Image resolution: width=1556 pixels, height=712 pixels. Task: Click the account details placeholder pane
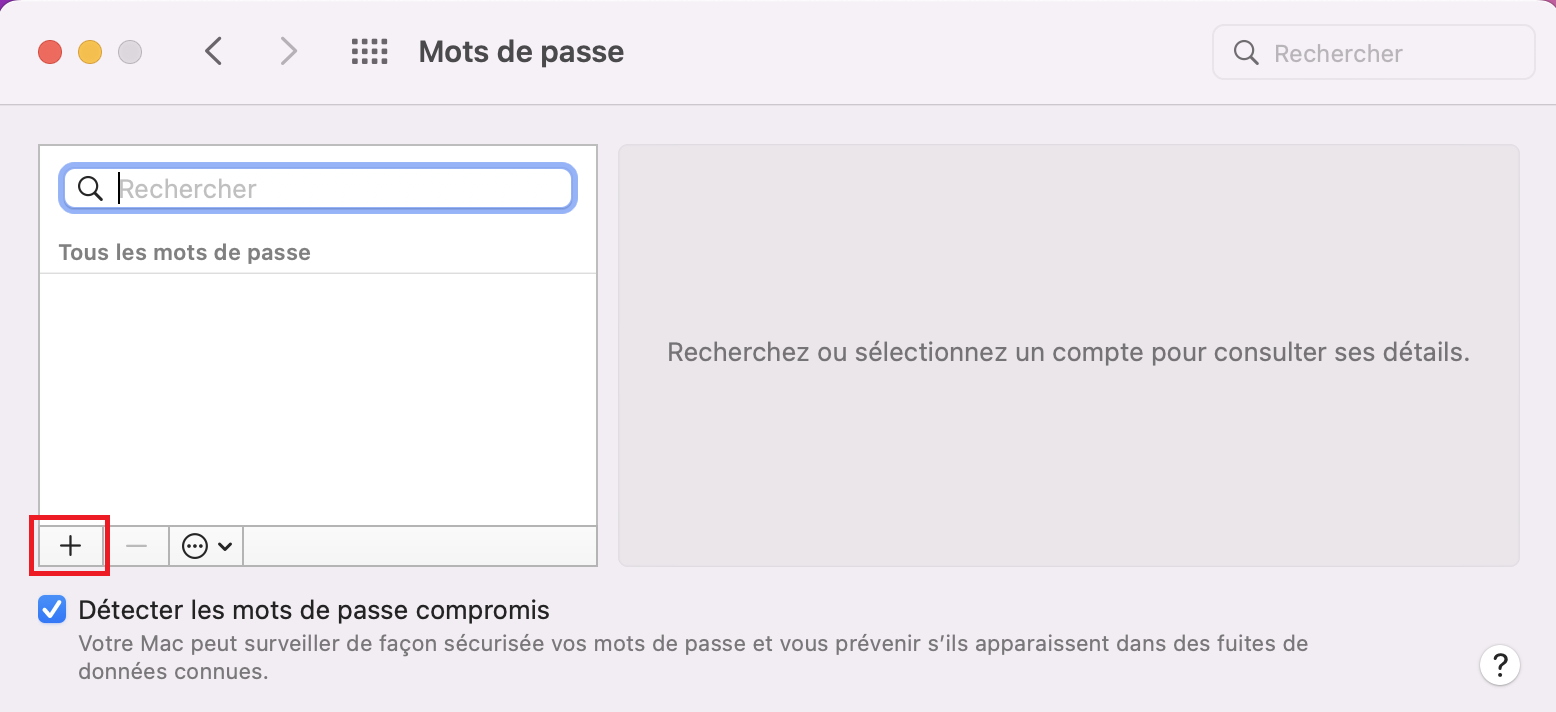point(1068,355)
